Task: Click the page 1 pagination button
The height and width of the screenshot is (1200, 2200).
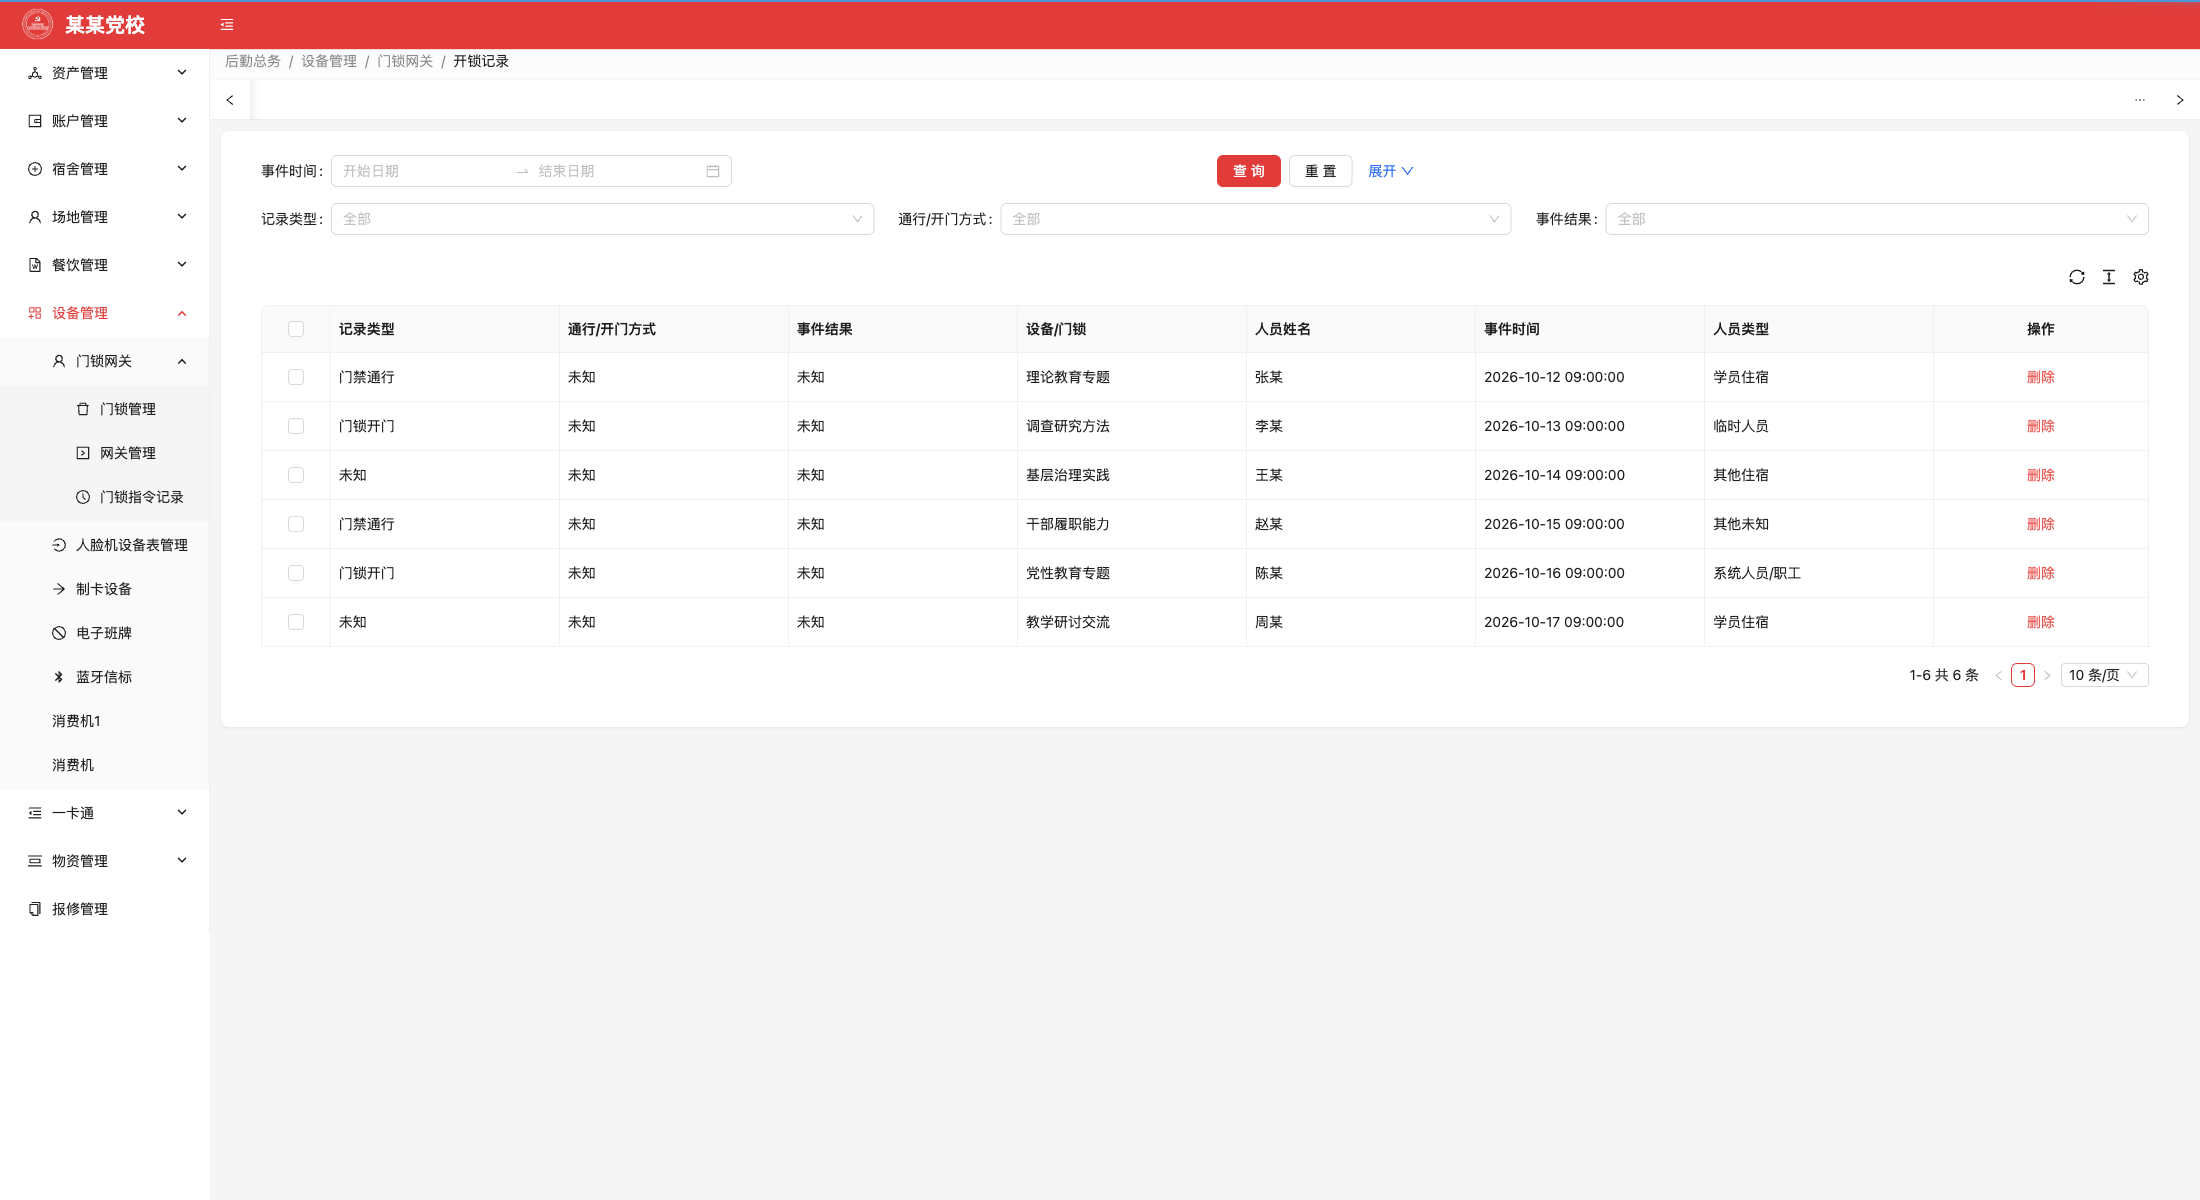Action: 2023,675
